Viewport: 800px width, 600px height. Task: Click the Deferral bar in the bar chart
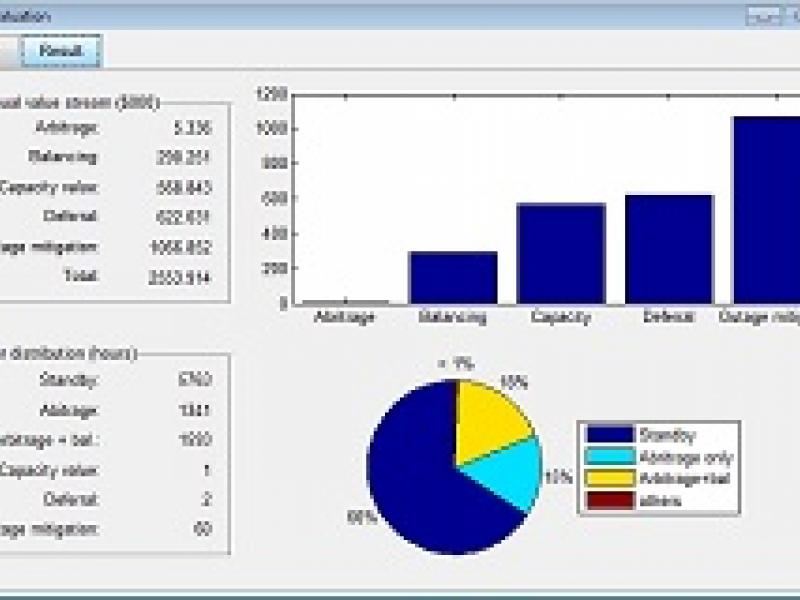click(x=669, y=249)
